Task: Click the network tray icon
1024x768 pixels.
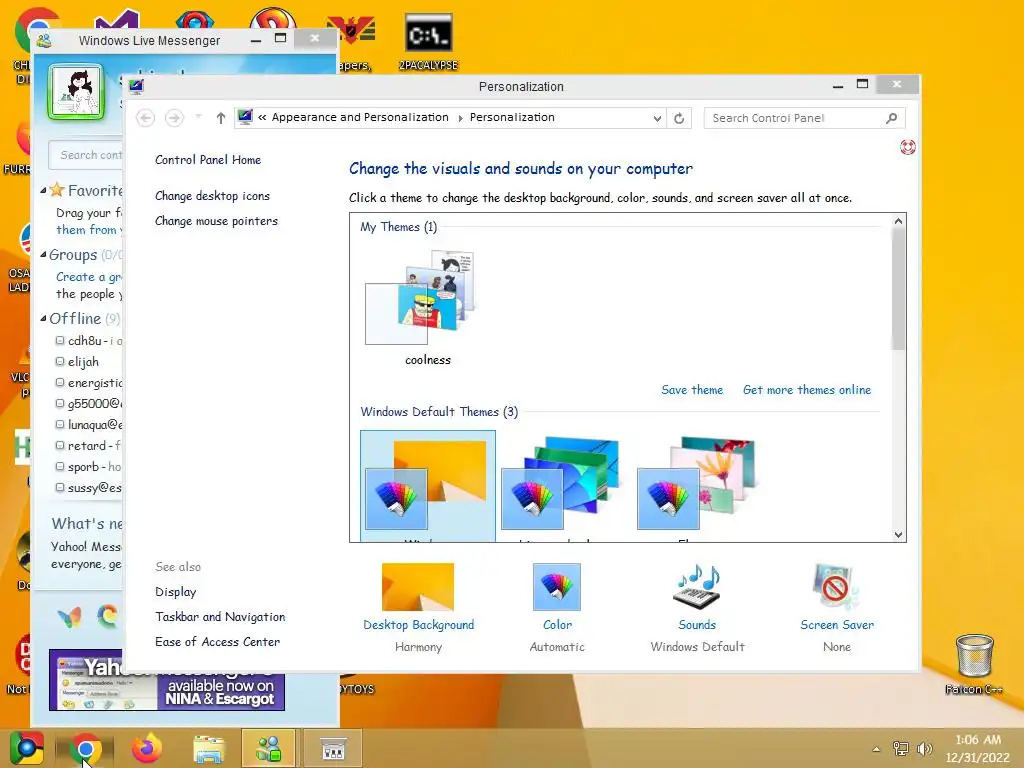Action: click(x=901, y=748)
